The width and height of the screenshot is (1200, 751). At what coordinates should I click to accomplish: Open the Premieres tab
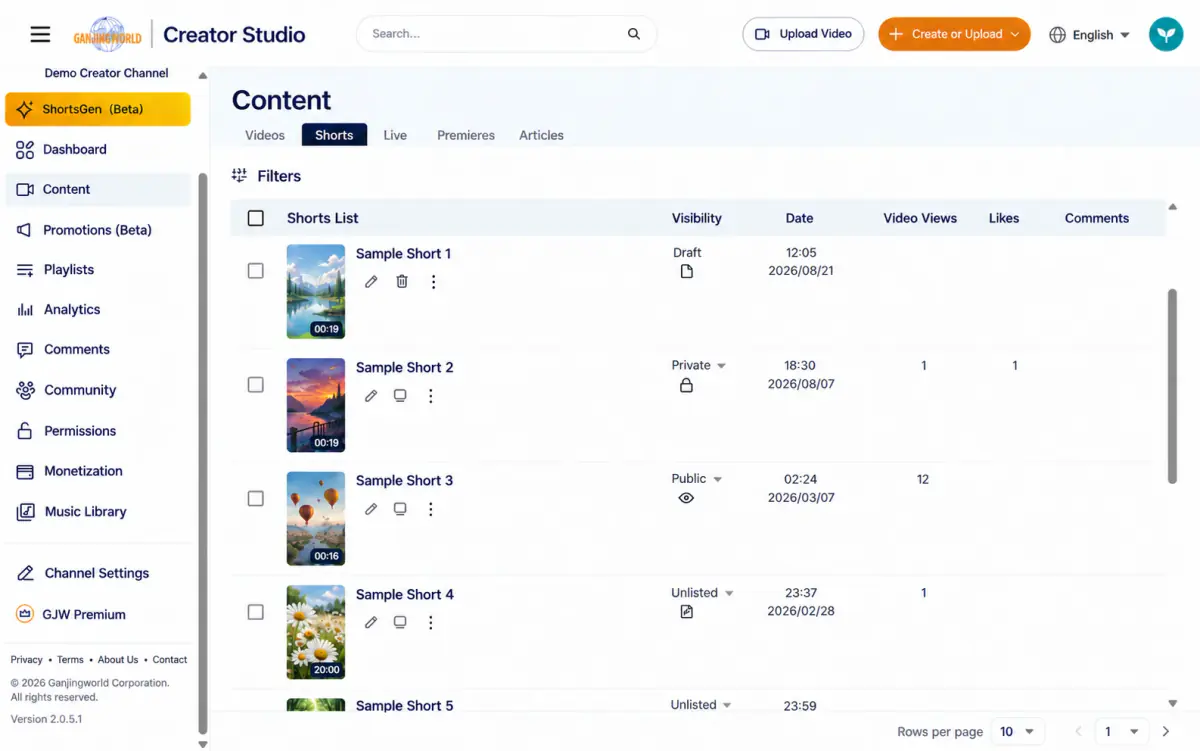[x=466, y=135]
